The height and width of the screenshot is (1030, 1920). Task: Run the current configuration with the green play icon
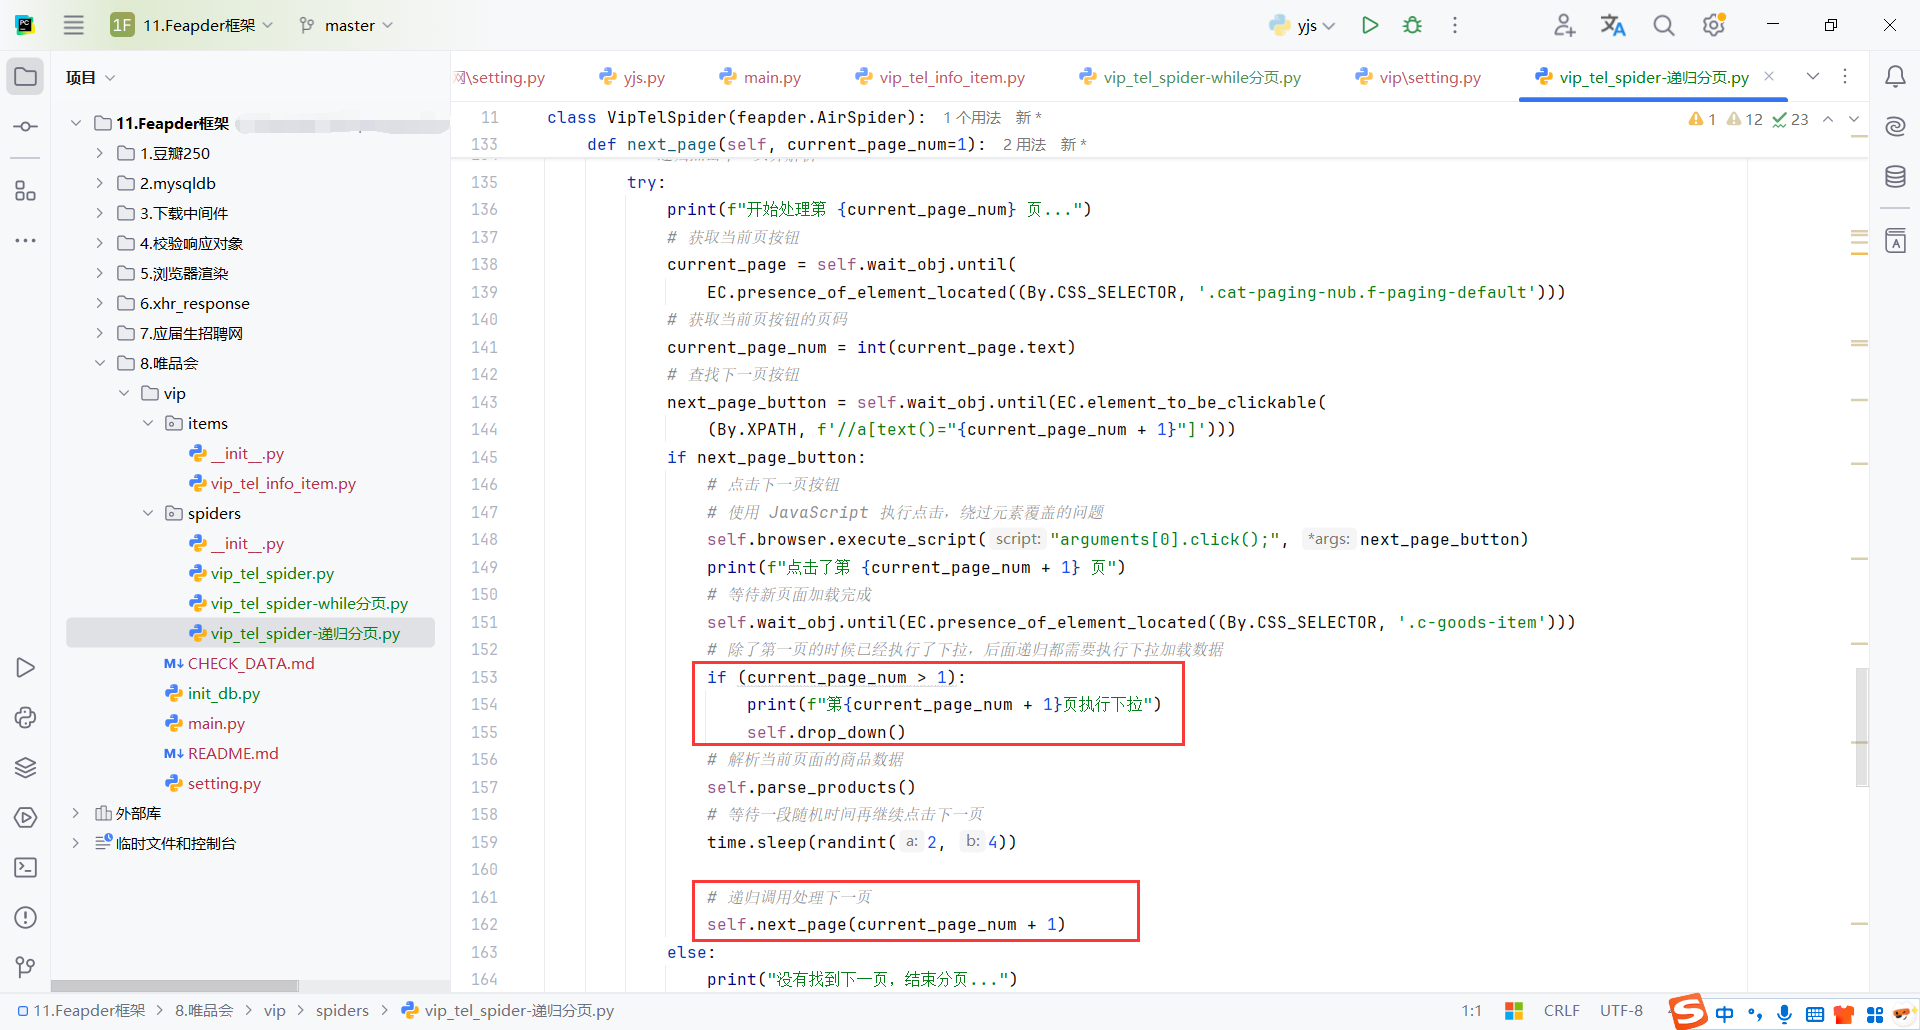click(x=1370, y=25)
